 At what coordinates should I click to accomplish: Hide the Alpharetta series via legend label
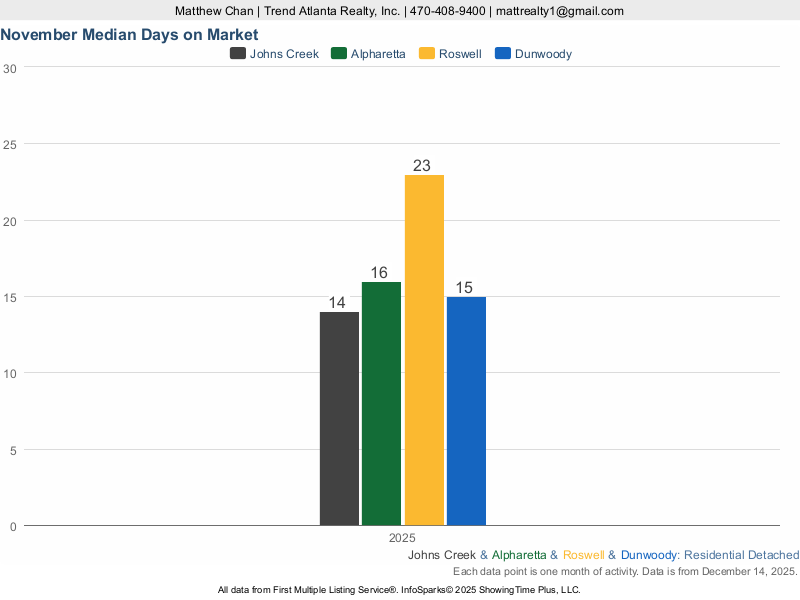pos(378,54)
